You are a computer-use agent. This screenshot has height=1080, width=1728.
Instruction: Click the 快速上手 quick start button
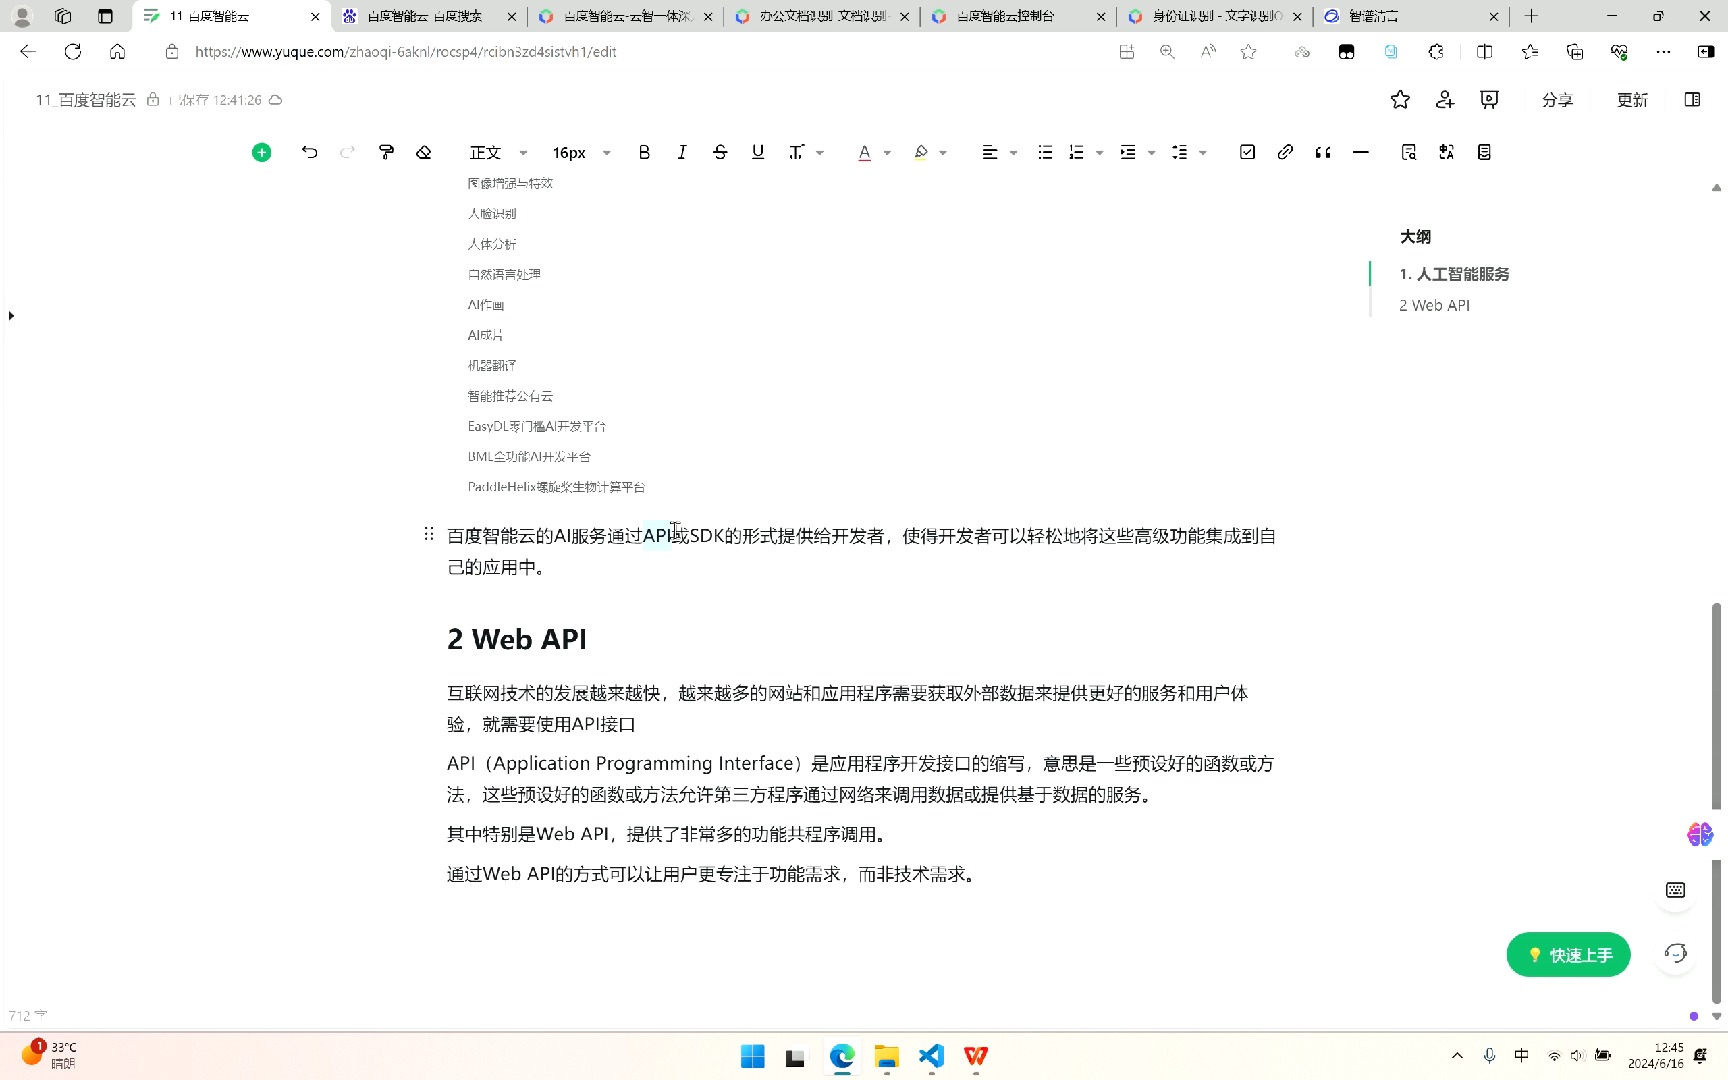click(1568, 955)
